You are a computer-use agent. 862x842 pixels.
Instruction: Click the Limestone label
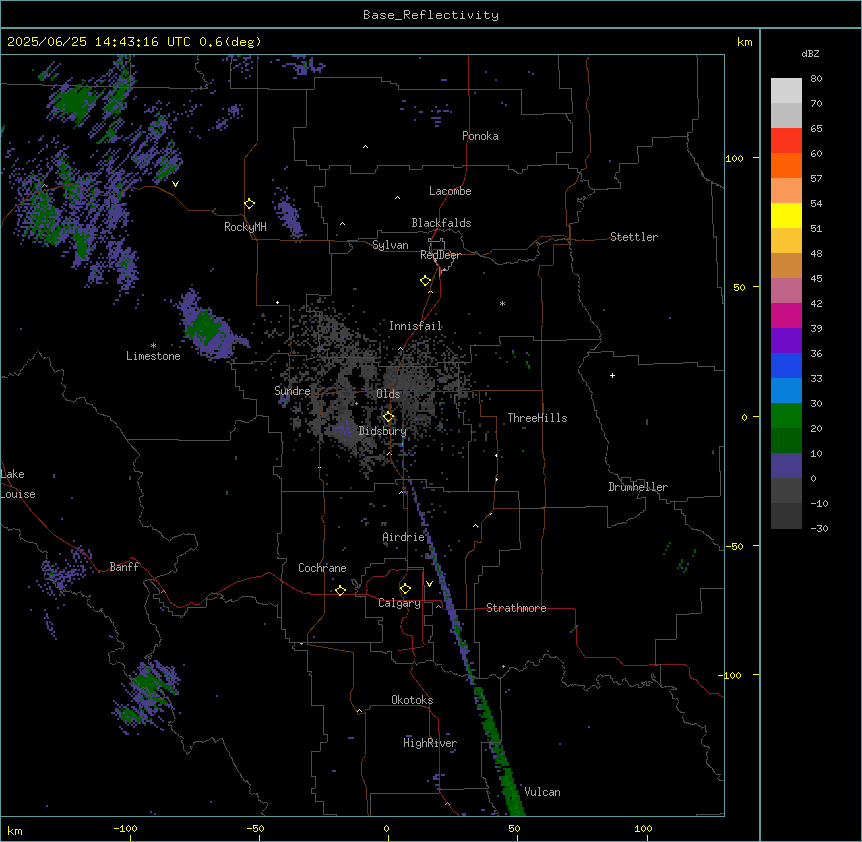(153, 356)
